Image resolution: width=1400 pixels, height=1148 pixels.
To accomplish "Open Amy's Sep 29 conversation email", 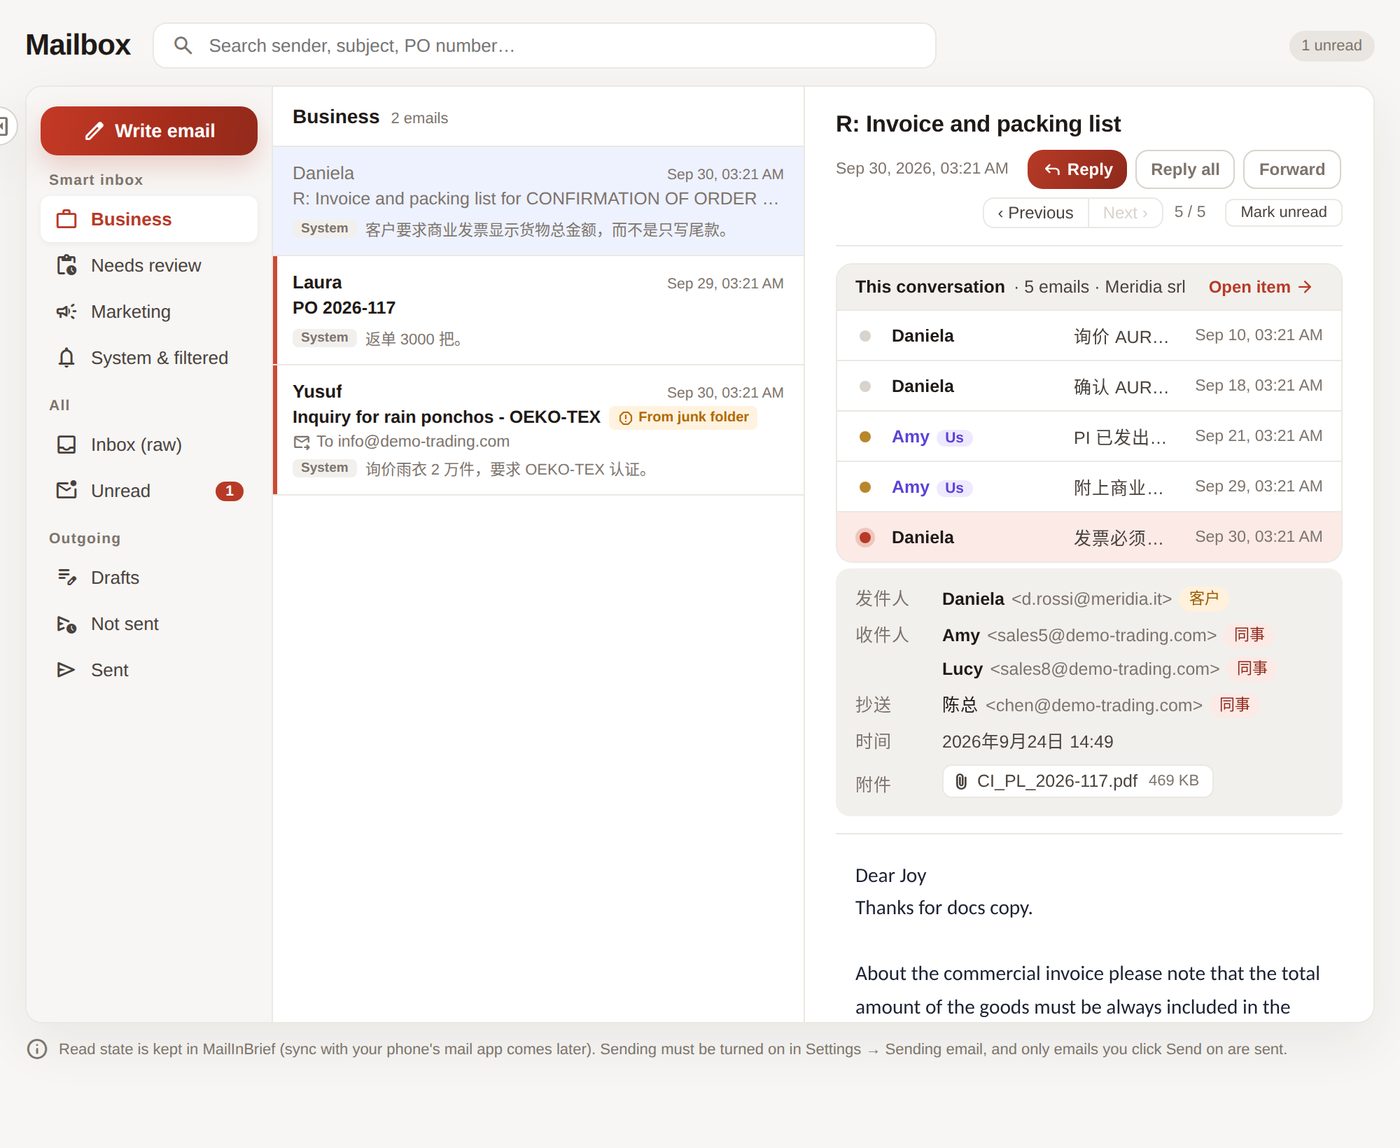I will [x=1089, y=487].
